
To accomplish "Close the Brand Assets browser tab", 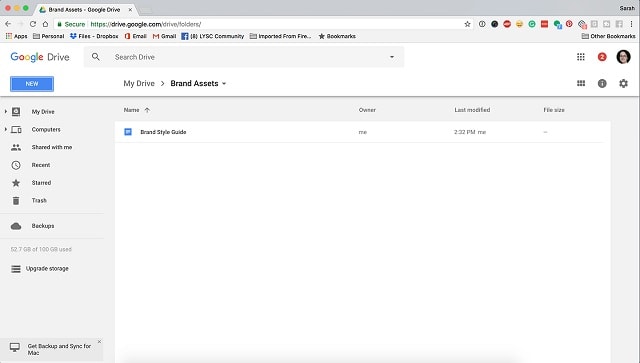I will pos(130,9).
